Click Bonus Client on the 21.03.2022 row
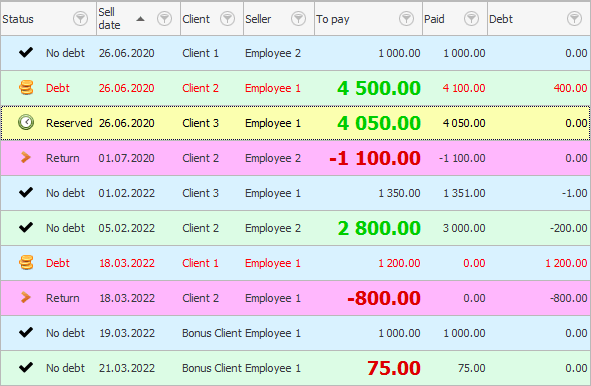Viewport: 591px width, 386px height. [x=212, y=368]
